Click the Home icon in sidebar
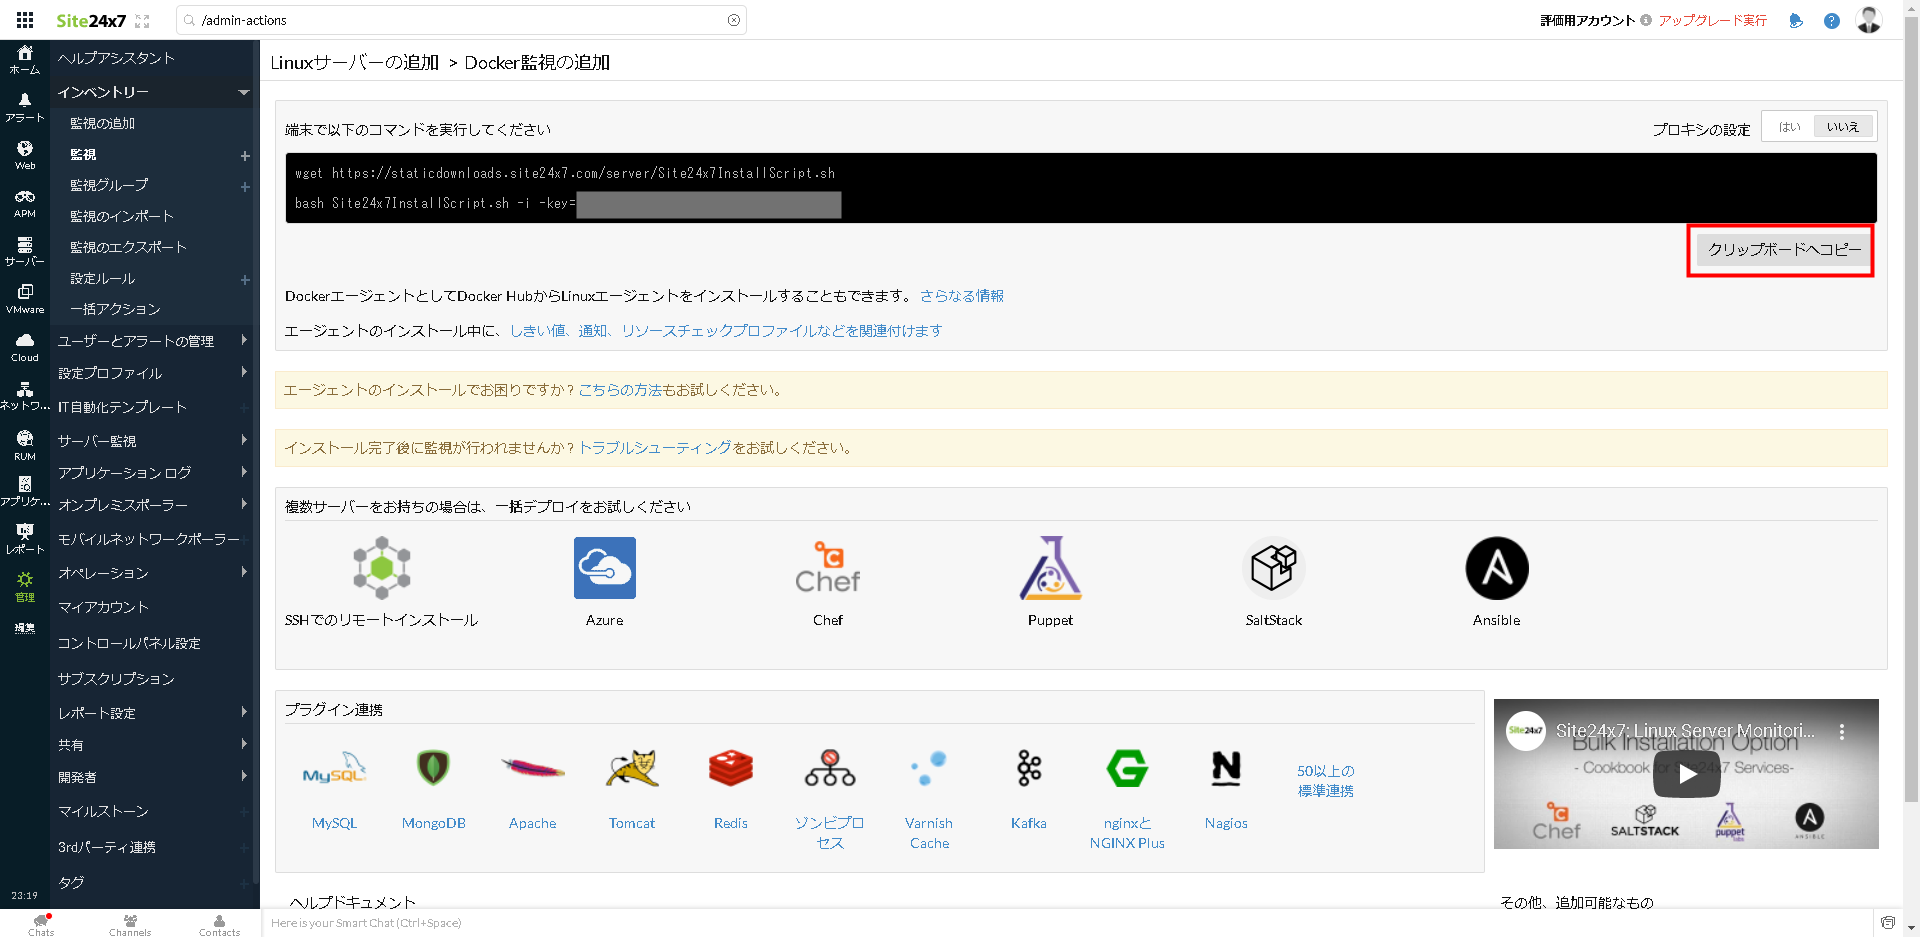This screenshot has height=937, width=1920. point(25,59)
